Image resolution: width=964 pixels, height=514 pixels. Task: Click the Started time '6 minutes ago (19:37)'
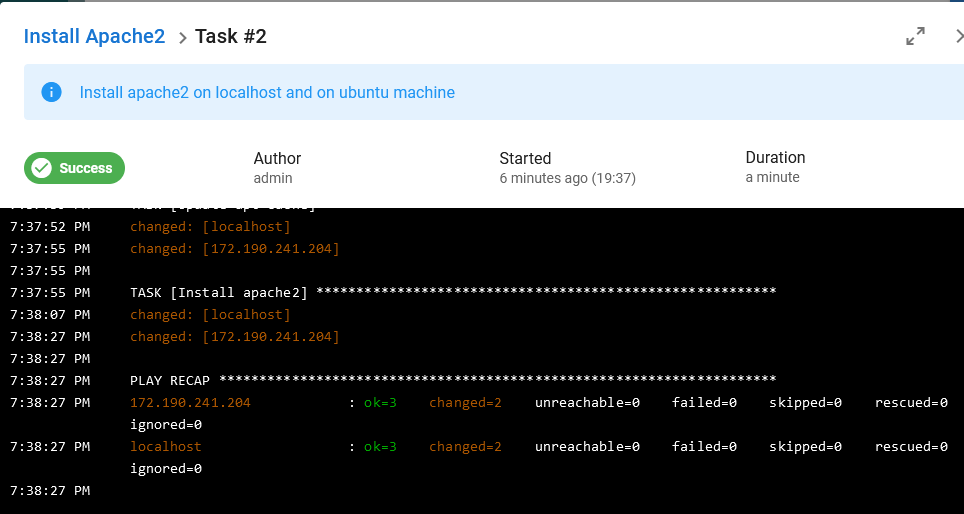tap(567, 178)
